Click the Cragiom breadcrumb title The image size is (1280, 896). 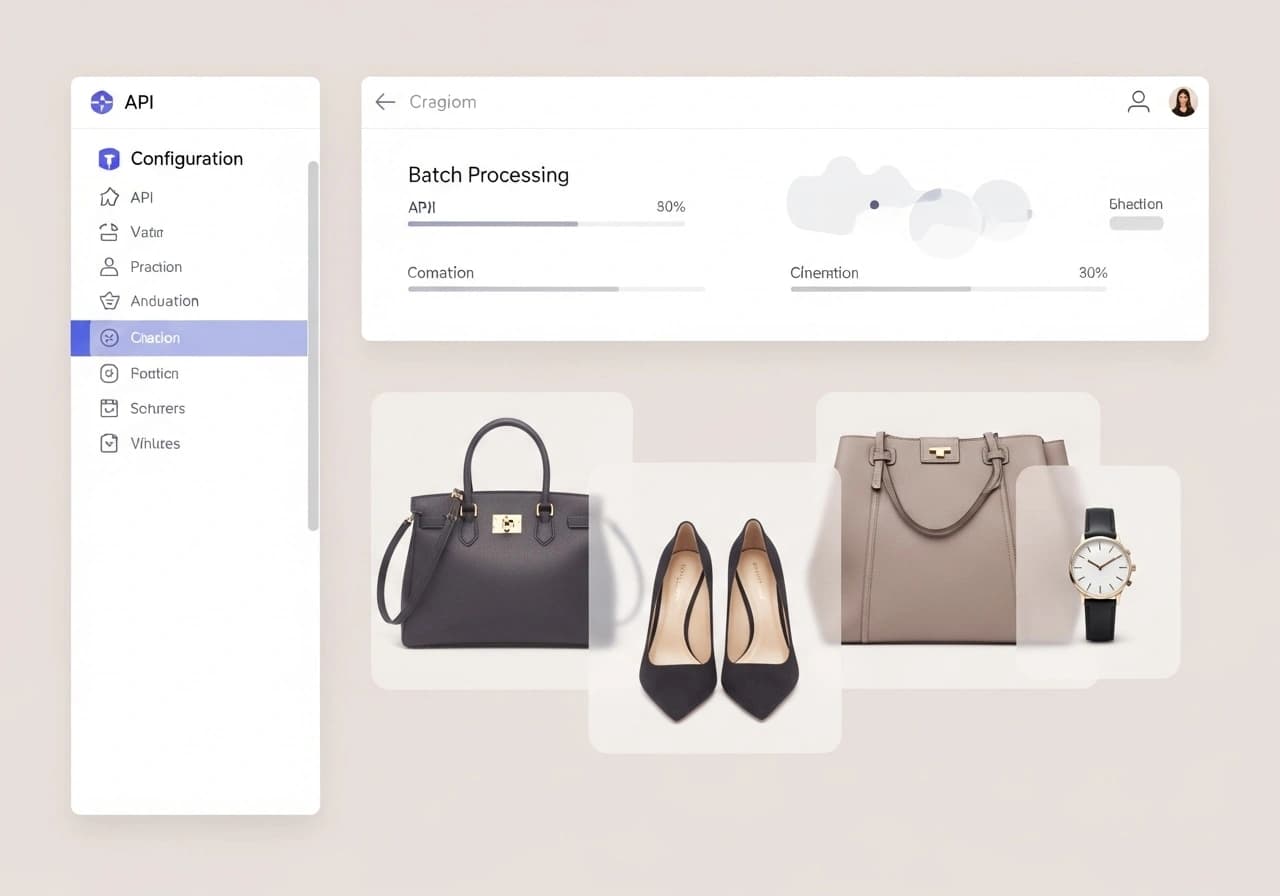(x=442, y=102)
